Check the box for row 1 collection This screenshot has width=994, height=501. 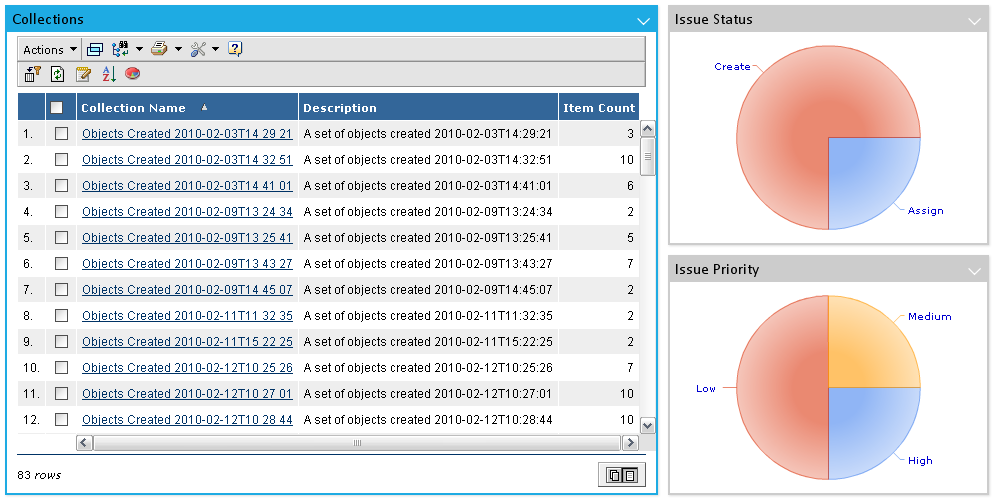coord(62,133)
